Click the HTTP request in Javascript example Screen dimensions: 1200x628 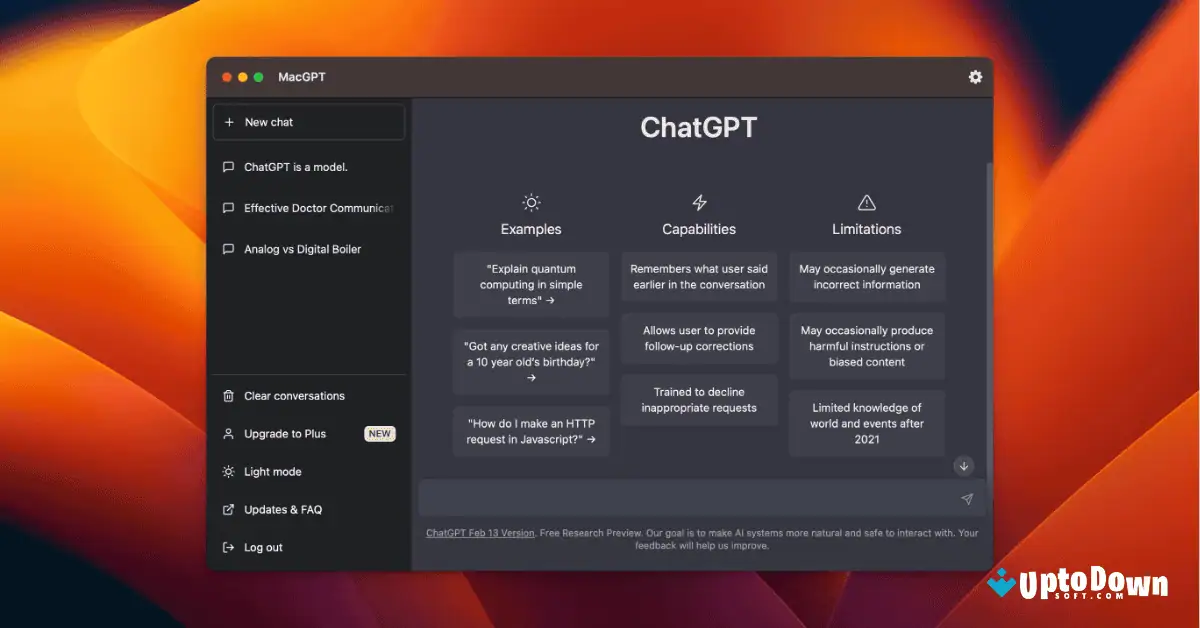pyautogui.click(x=530, y=431)
